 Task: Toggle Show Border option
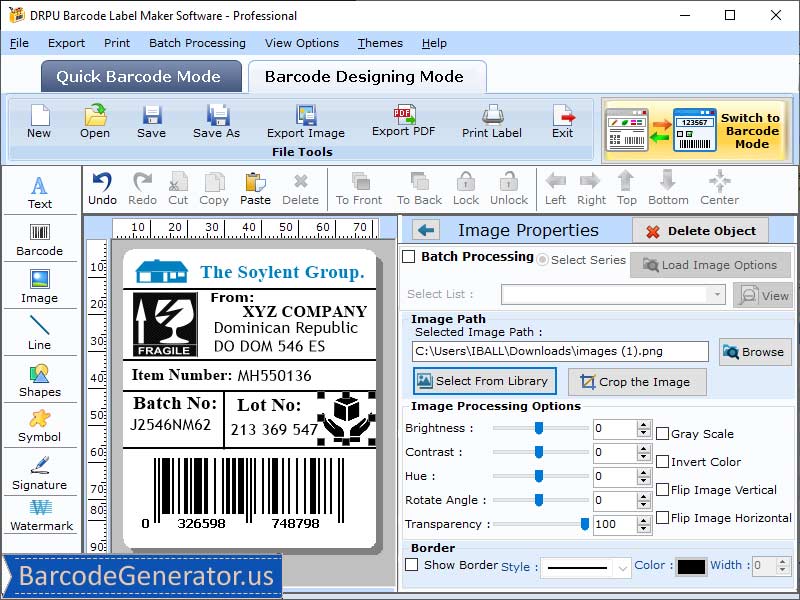pyautogui.click(x=412, y=565)
